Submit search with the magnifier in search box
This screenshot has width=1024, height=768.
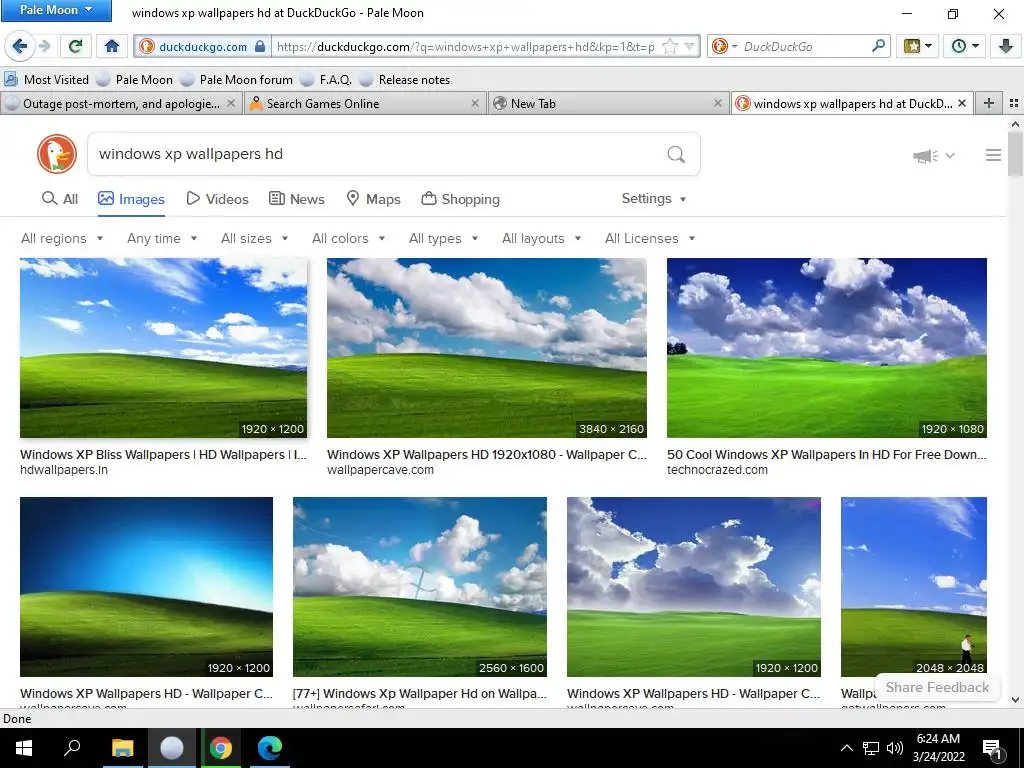tap(676, 154)
